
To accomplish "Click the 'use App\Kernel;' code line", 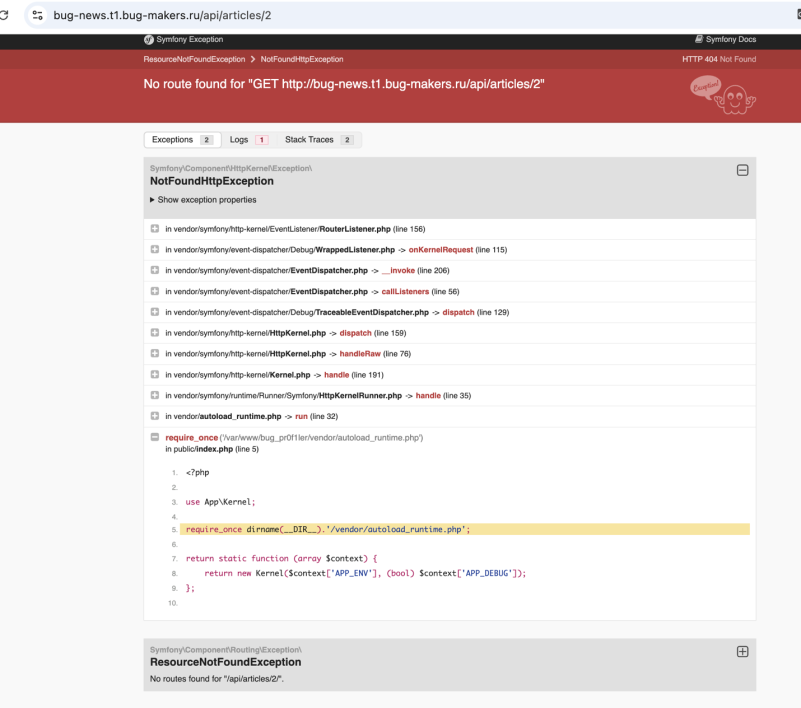I will [x=220, y=502].
